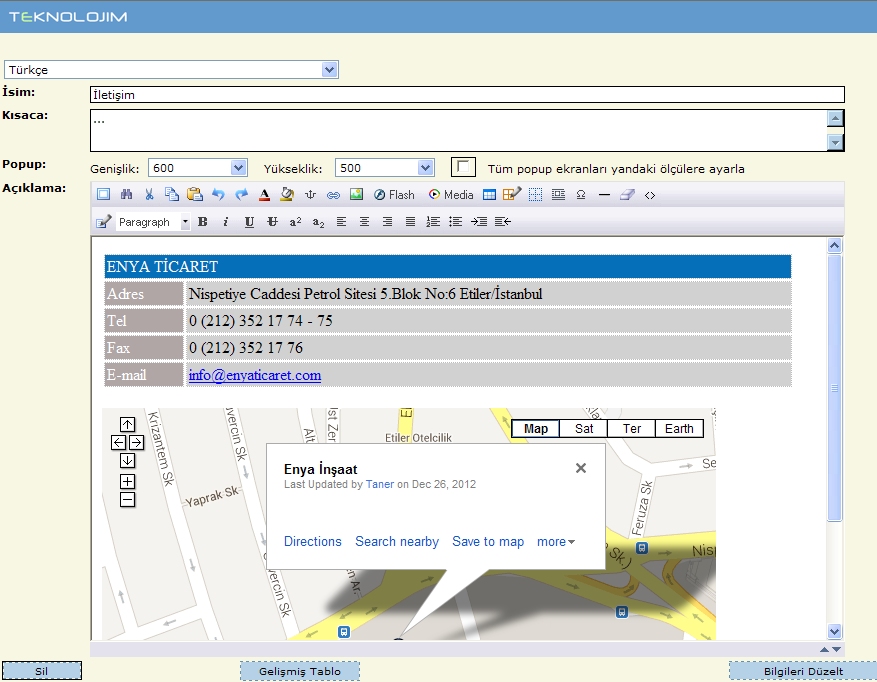Image resolution: width=877 pixels, height=682 pixels.
Task: Open Find with the binoculars icon
Action: [x=126, y=195]
